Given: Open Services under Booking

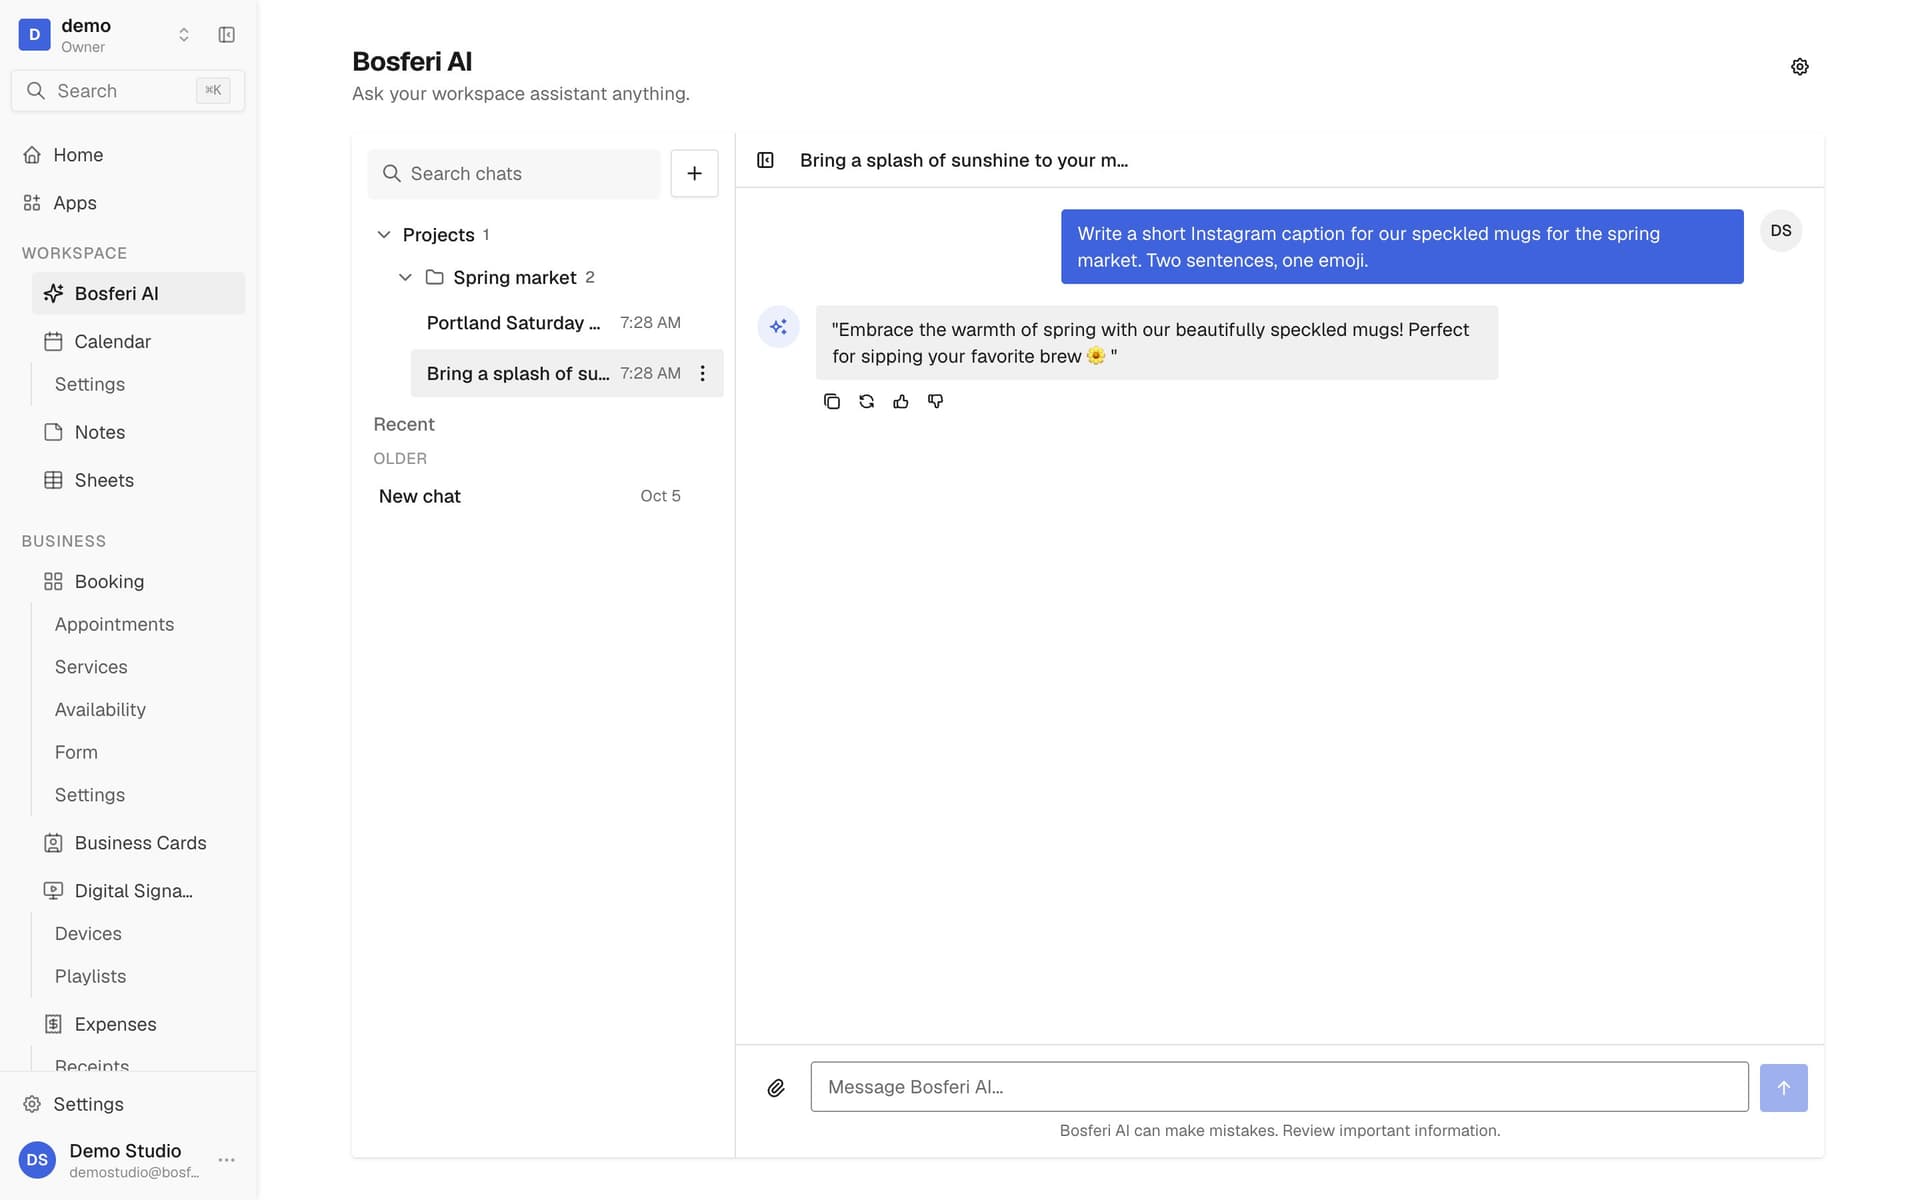Looking at the screenshot, I should pos(91,667).
